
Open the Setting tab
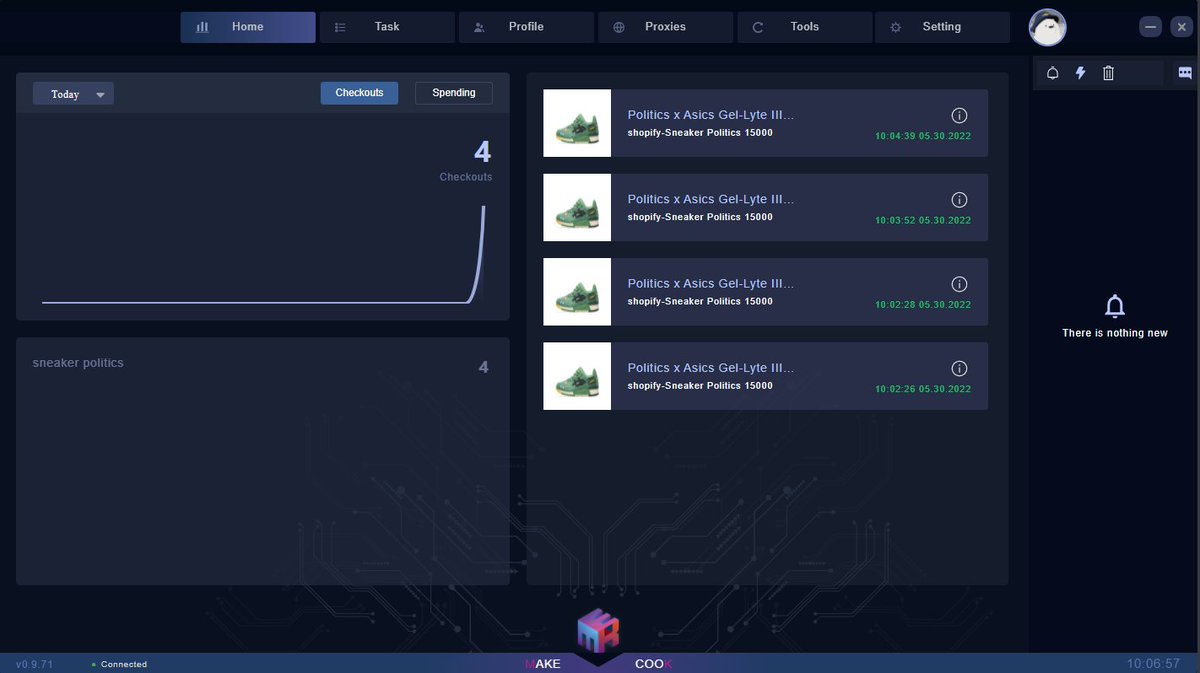click(942, 27)
